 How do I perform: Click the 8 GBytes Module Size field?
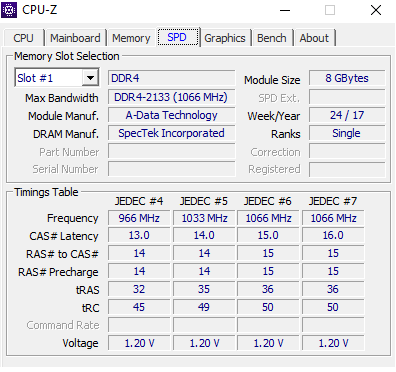347,78
